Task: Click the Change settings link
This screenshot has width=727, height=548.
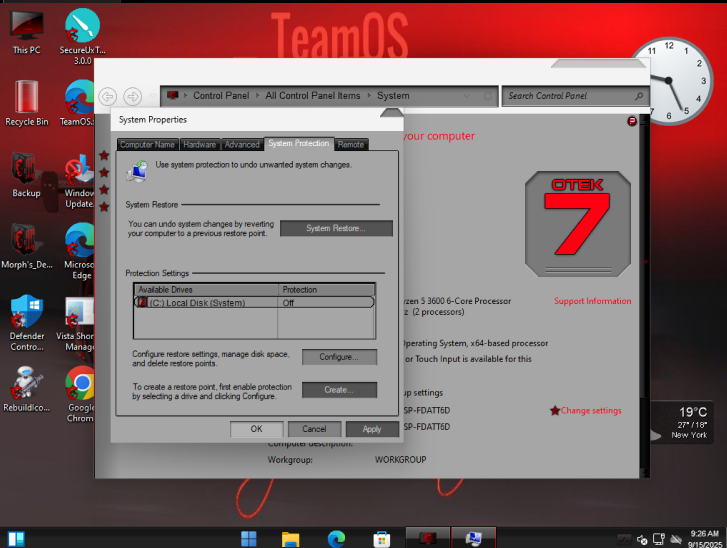Action: (x=591, y=410)
